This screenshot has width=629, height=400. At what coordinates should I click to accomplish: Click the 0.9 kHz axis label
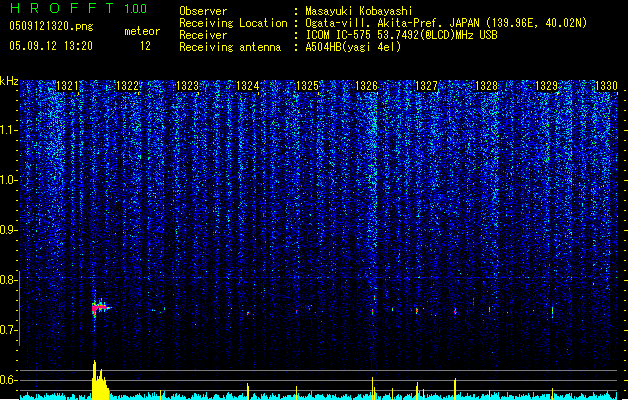(9, 230)
